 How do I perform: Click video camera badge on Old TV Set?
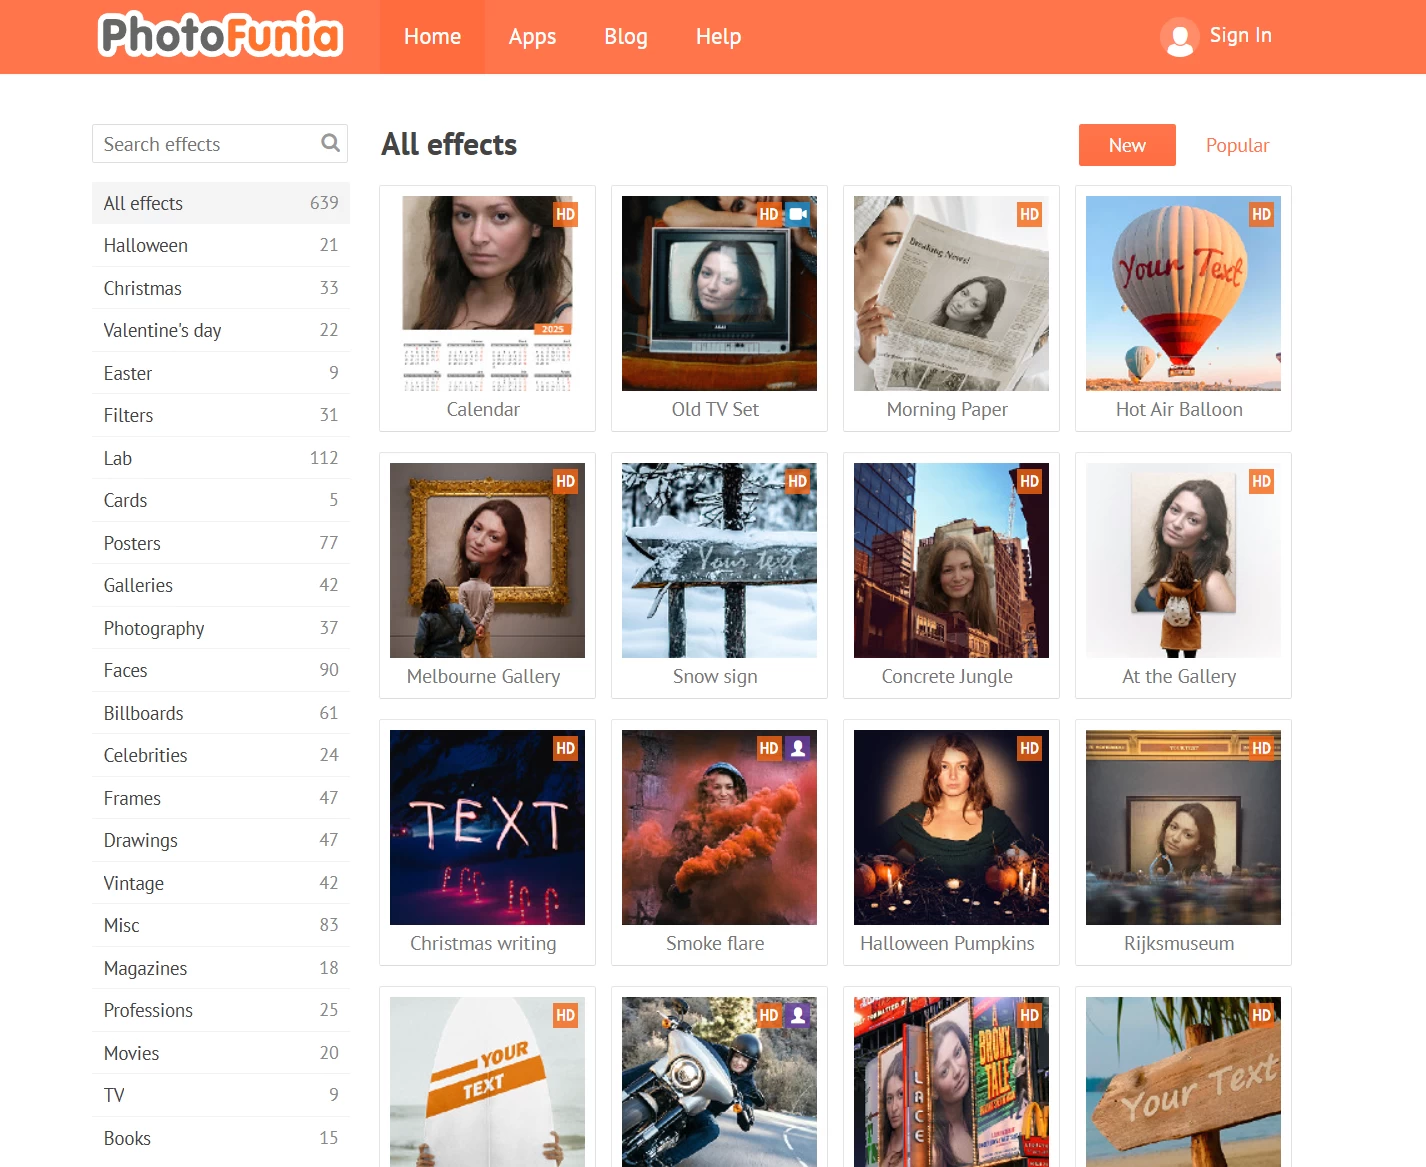(797, 214)
